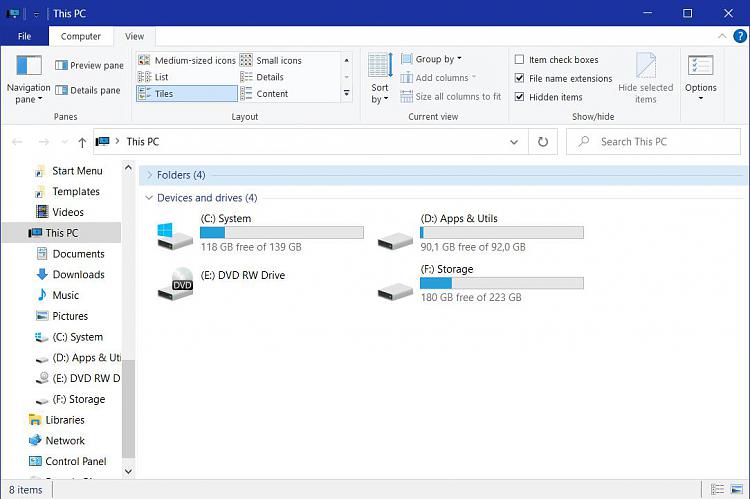Open the Navigation pane options
Viewport: 750px width, 499px height.
tap(28, 79)
